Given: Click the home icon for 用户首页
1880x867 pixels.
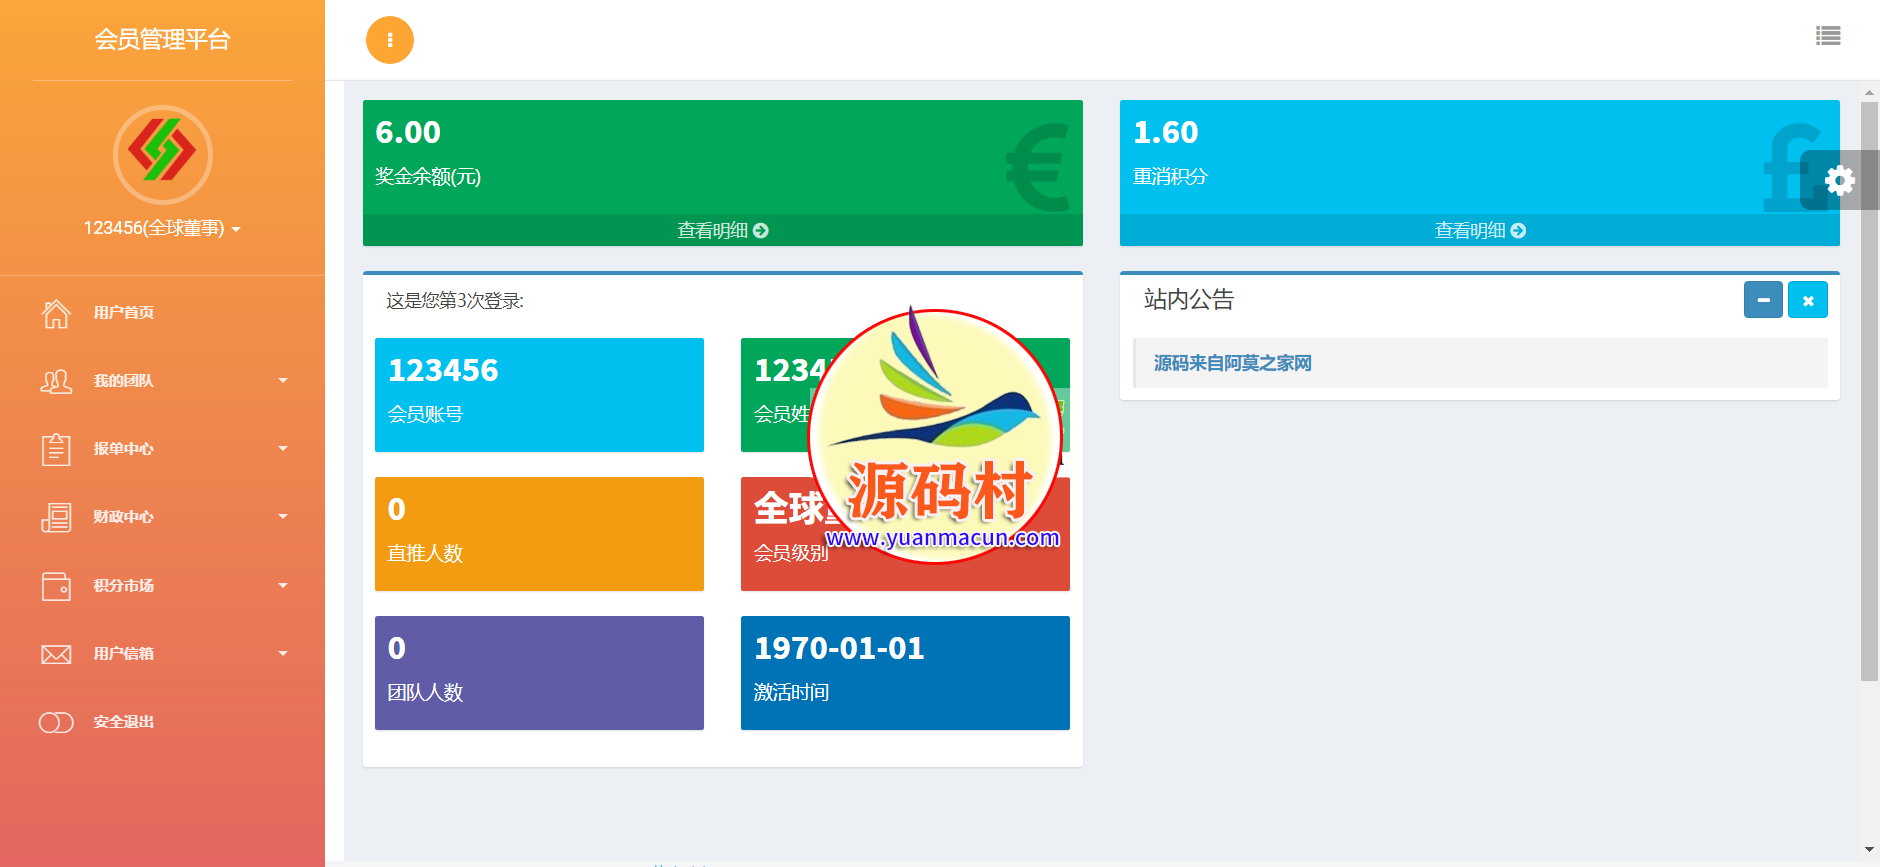Looking at the screenshot, I should tap(56, 313).
